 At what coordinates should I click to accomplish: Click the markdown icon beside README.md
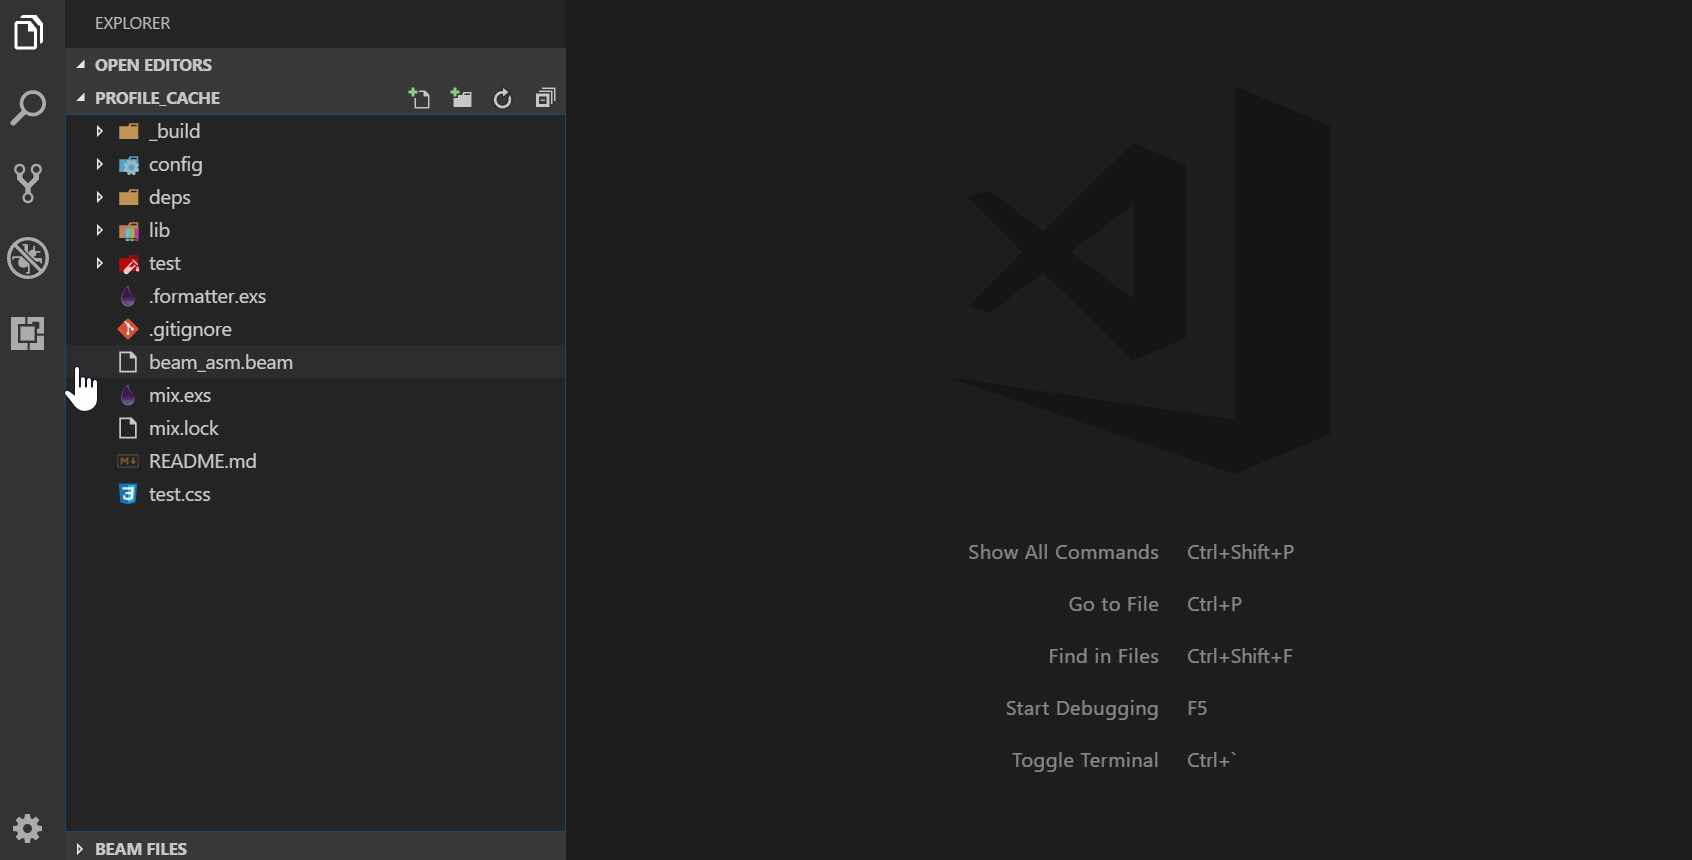click(x=128, y=461)
